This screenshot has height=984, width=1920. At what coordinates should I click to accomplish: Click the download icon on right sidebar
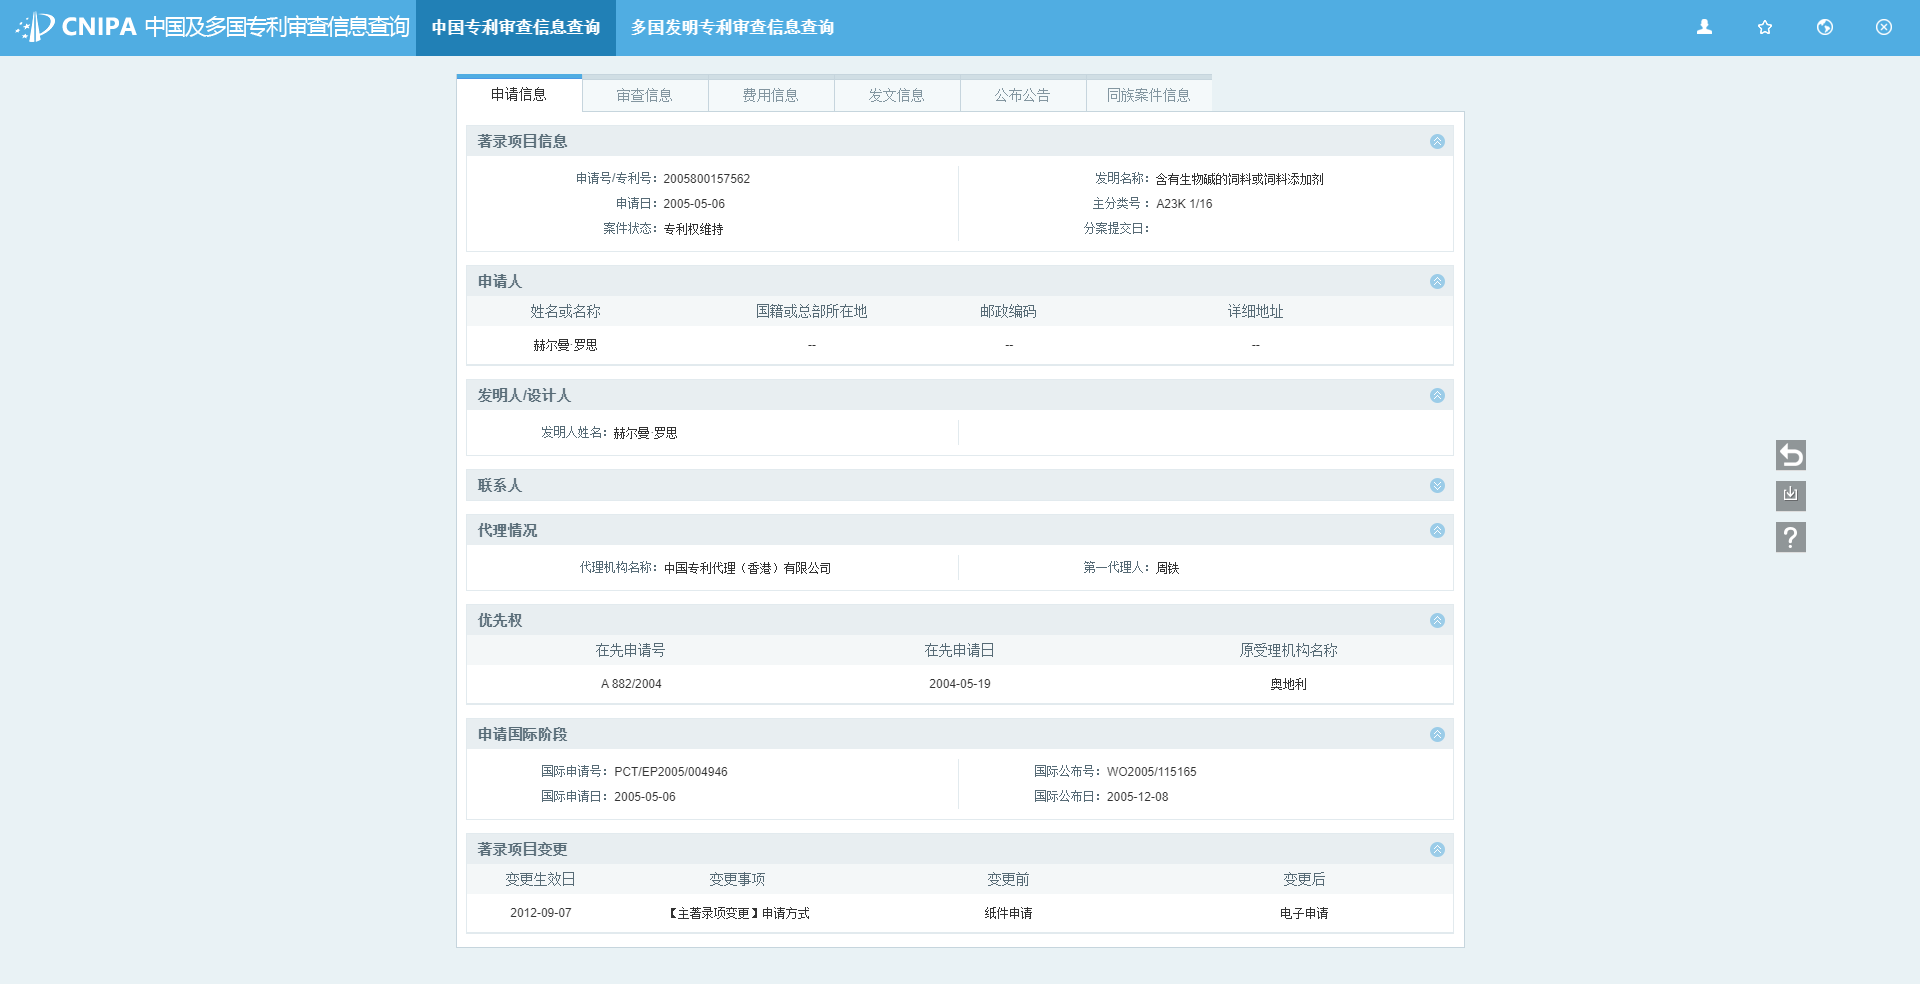pos(1790,496)
